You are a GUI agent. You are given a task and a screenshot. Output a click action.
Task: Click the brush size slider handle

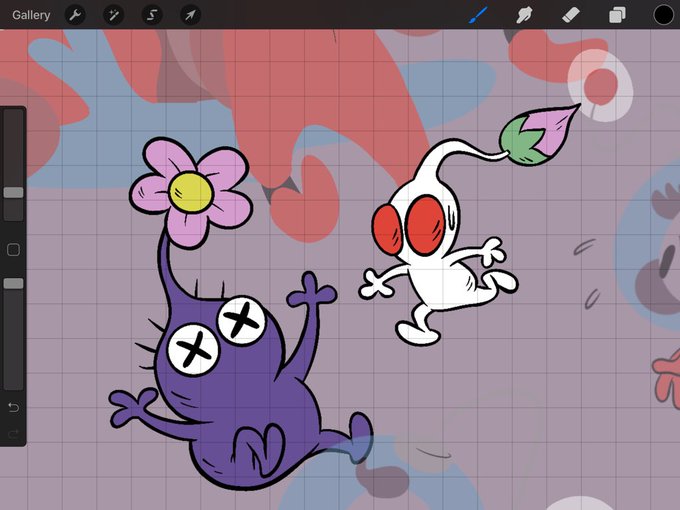[13, 193]
